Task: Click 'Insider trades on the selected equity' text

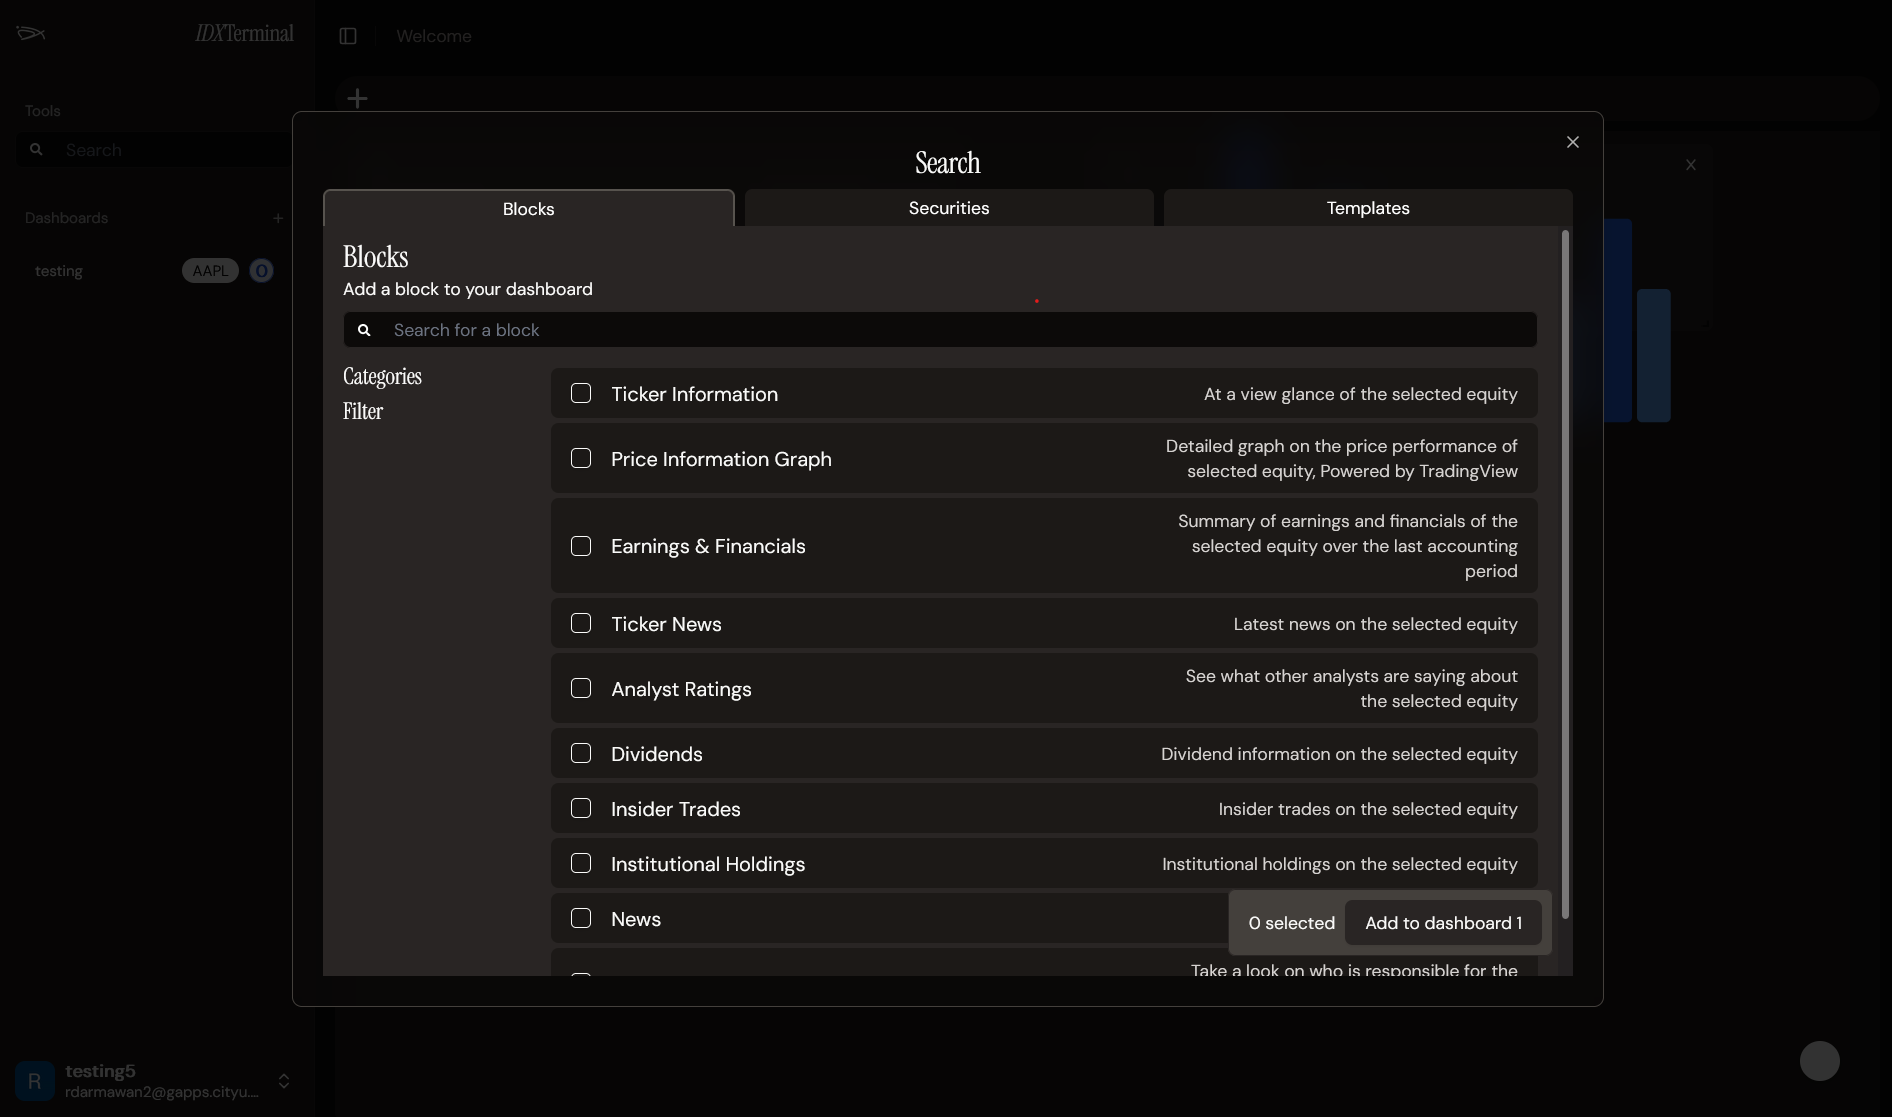Action: (1368, 809)
